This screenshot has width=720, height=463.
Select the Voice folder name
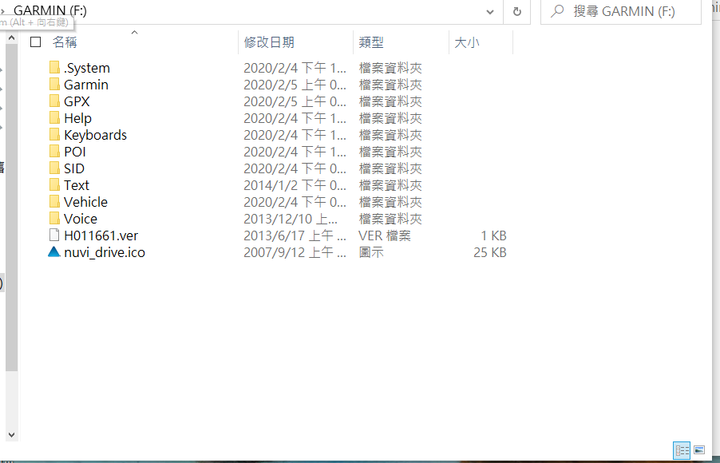80,219
